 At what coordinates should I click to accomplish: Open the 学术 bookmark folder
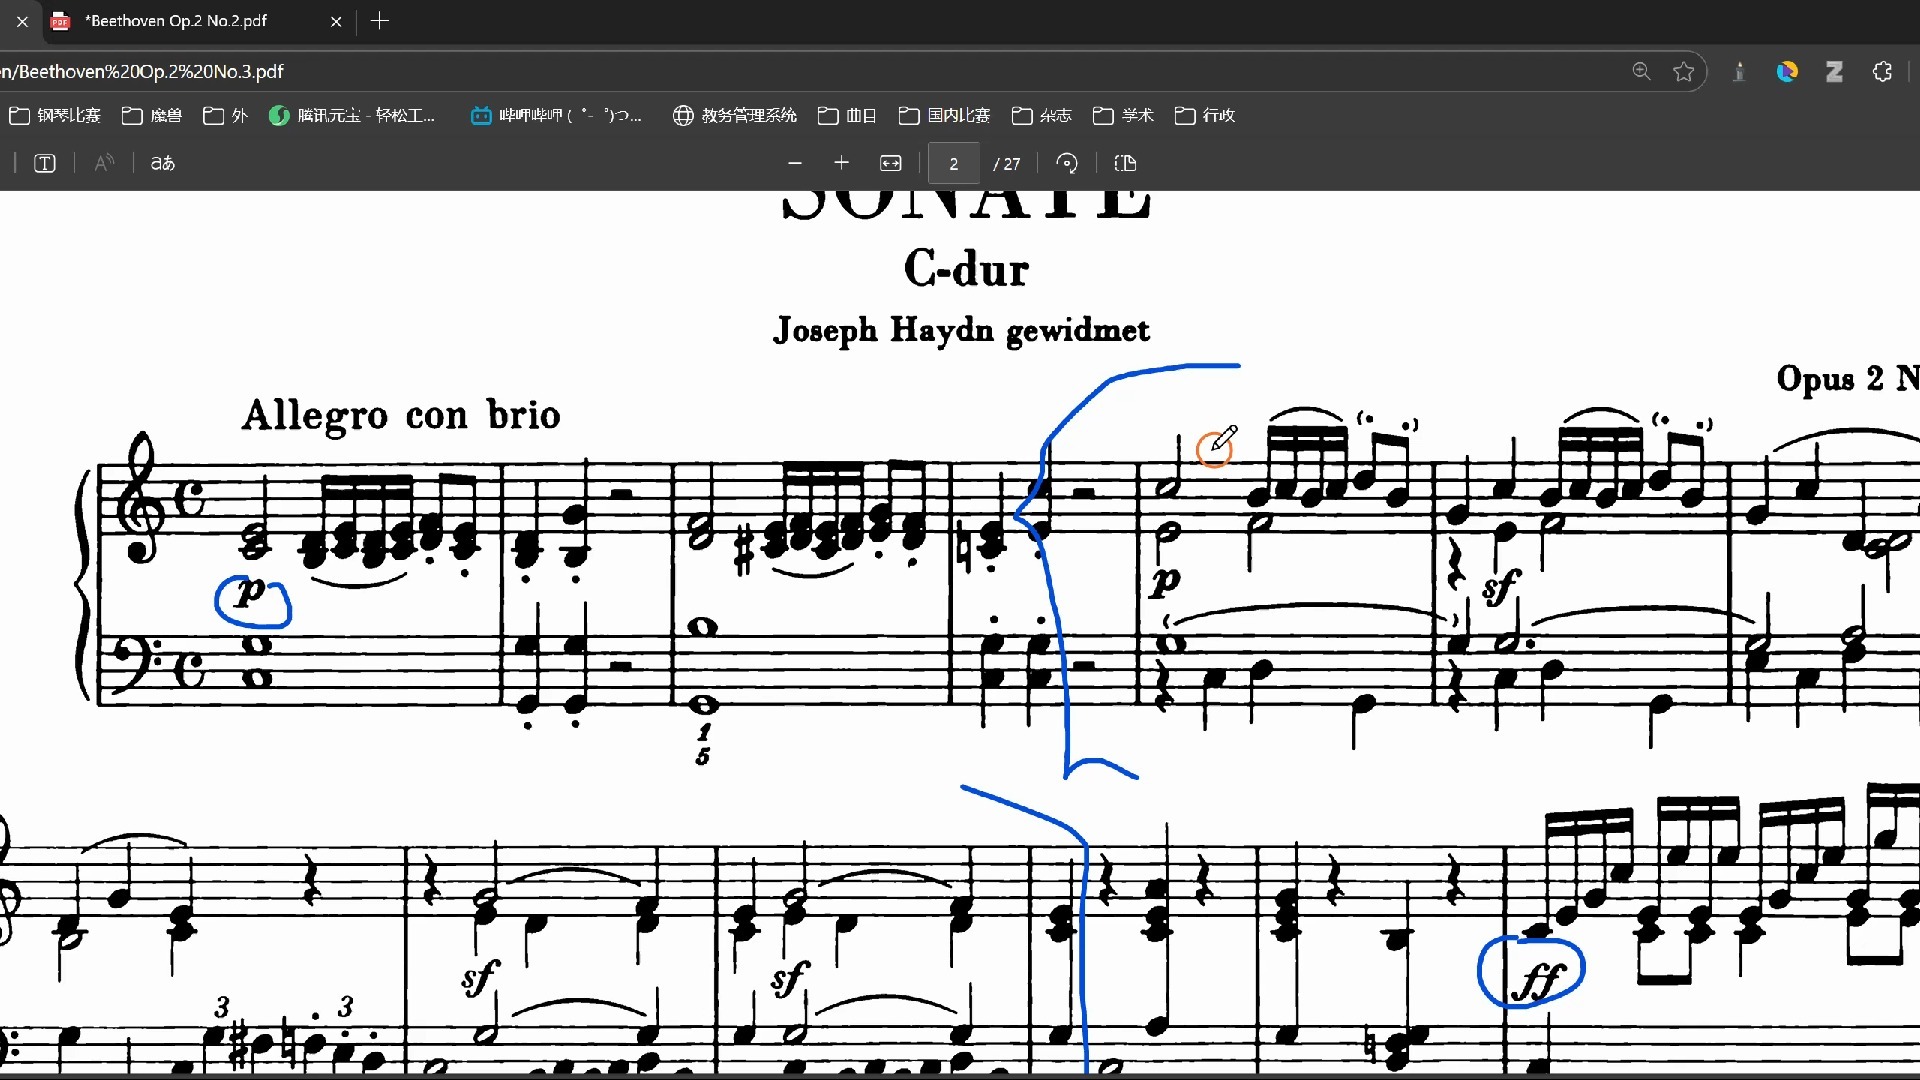tap(1123, 116)
